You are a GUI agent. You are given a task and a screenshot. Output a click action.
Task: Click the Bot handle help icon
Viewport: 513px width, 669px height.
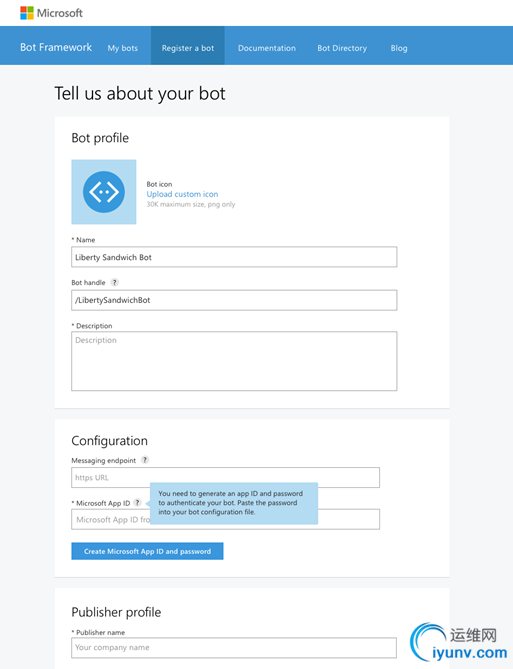click(114, 282)
